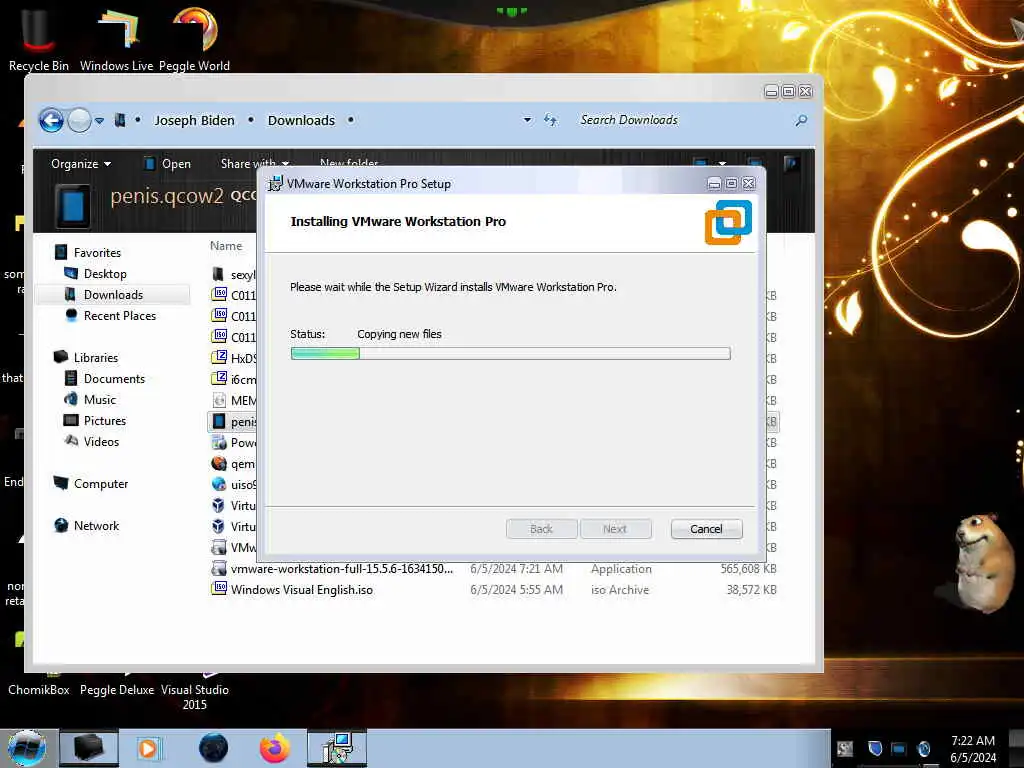Screen dimensions: 1024x768
Task: Launch Peggle World from desktop
Action: tap(194, 38)
